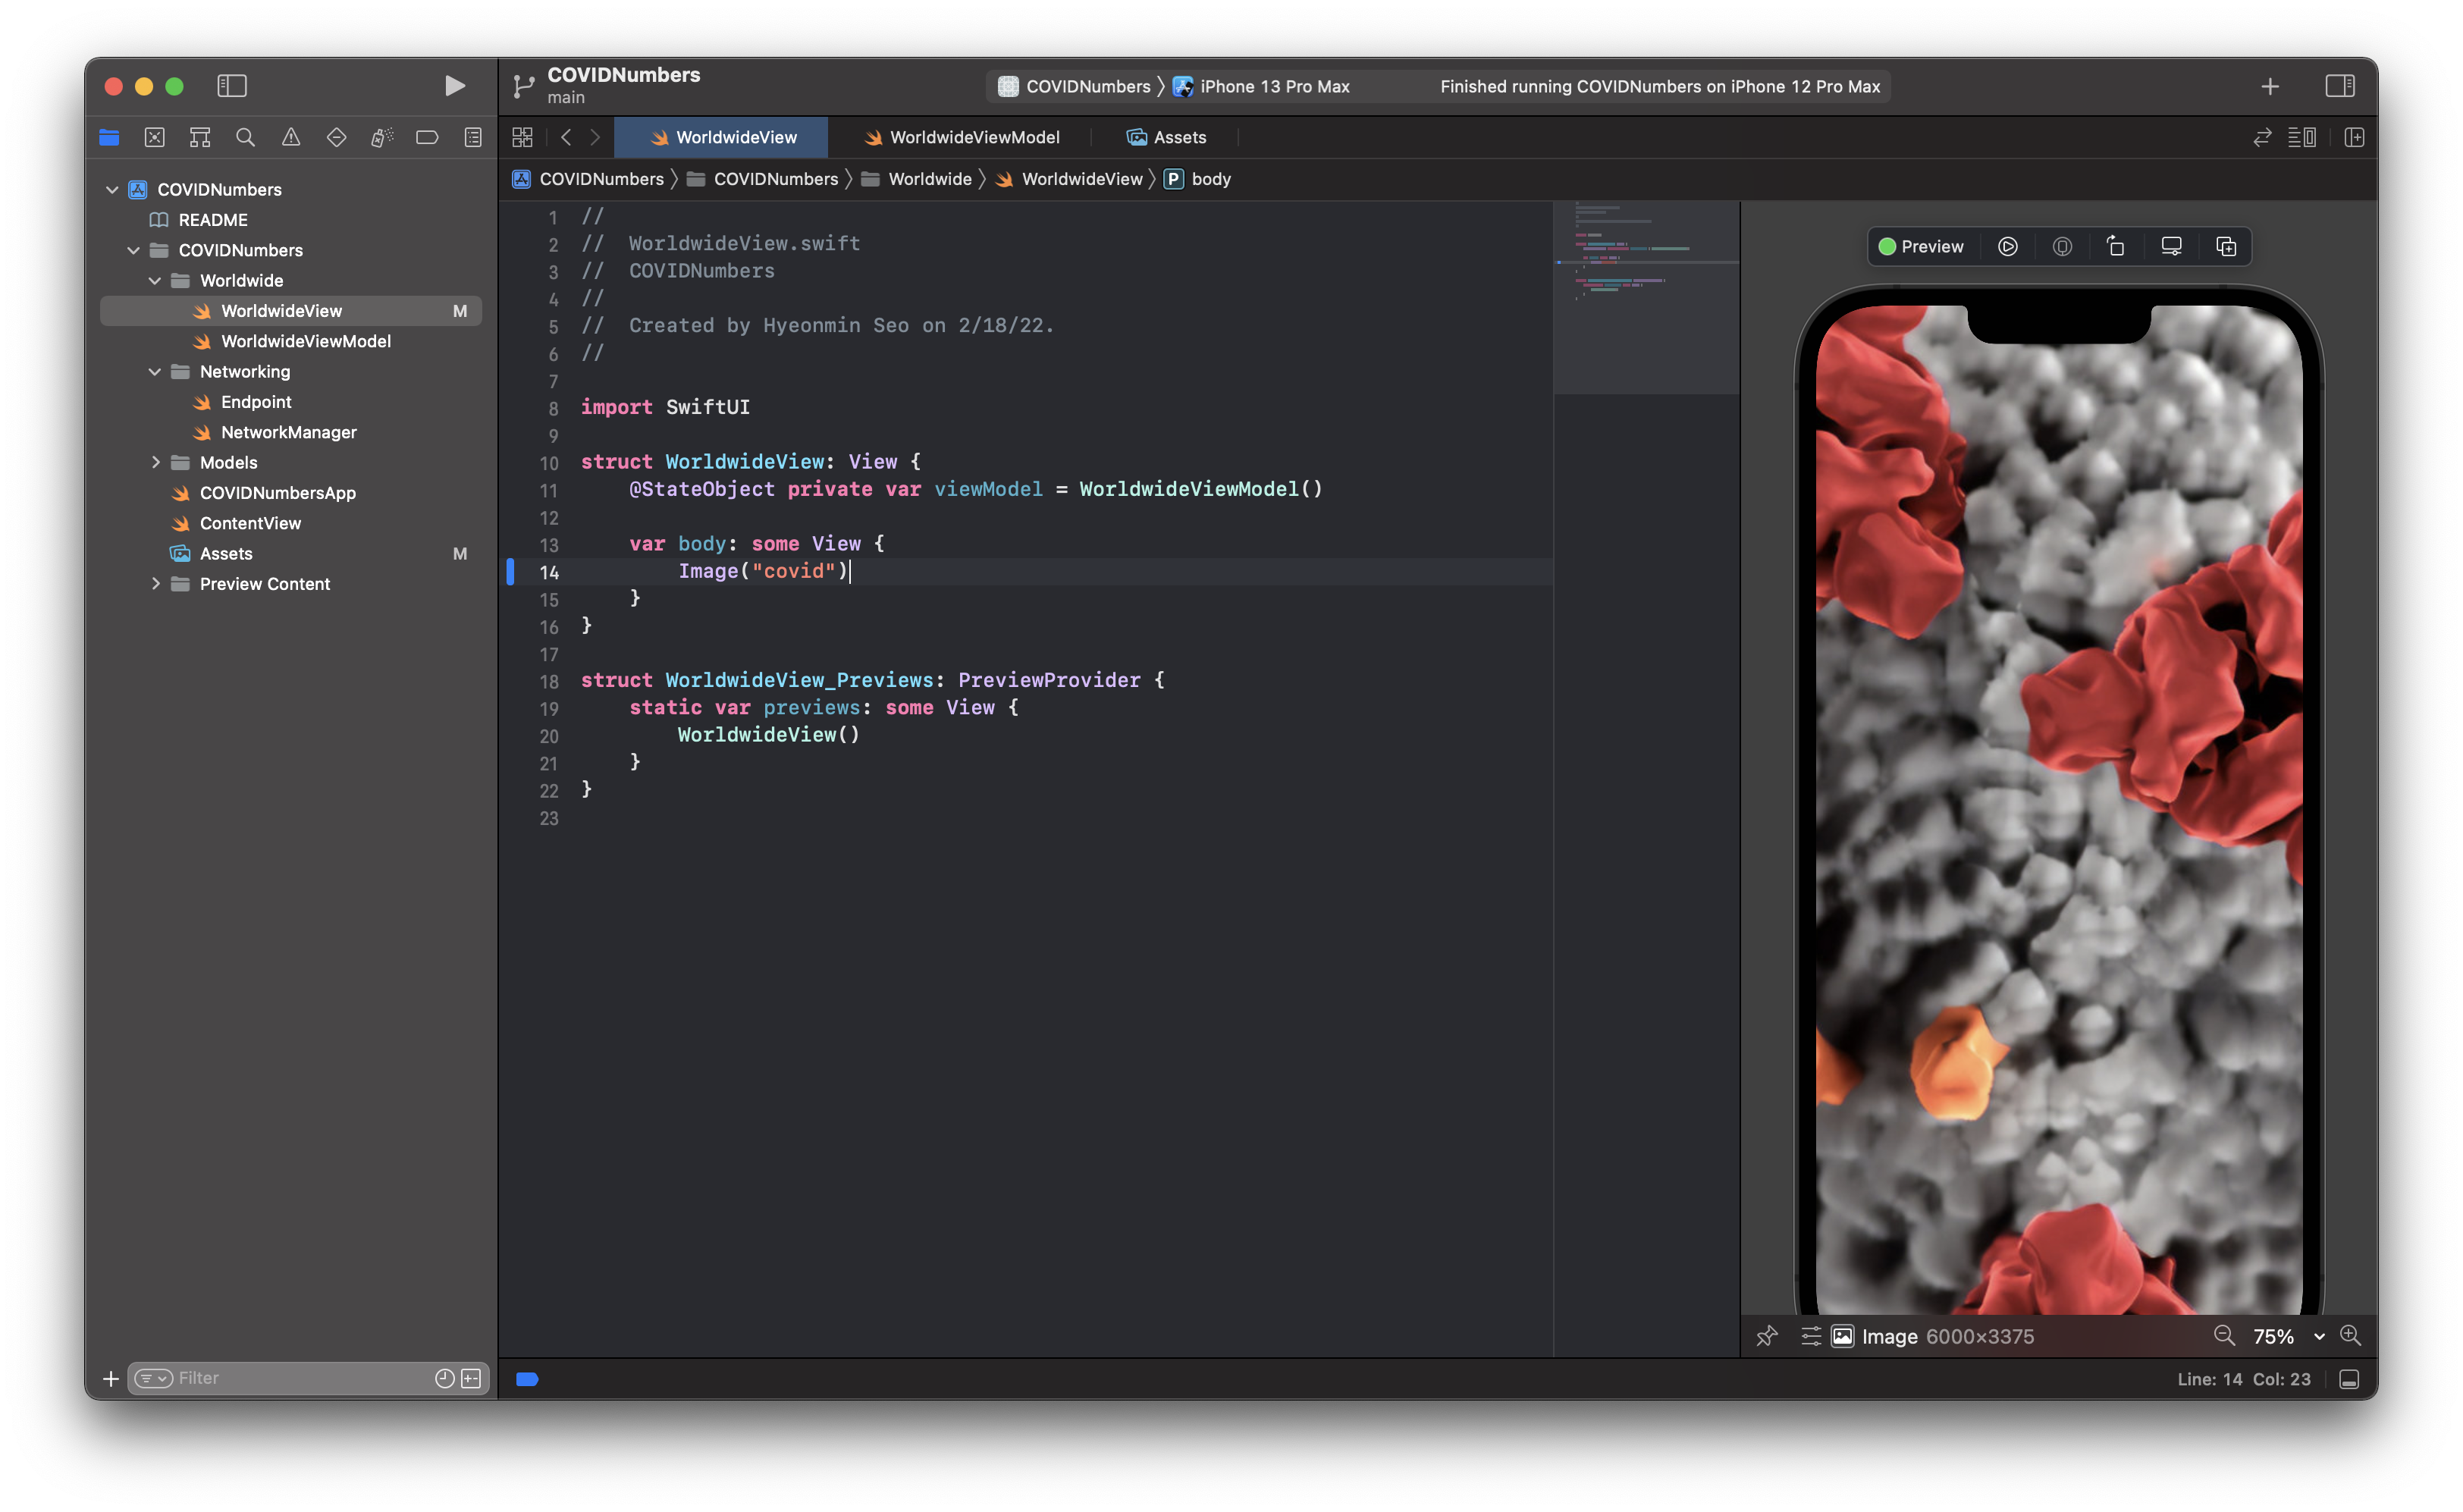The height and width of the screenshot is (1512, 2463).
Task: Open the Source Control navigator
Action: click(x=154, y=138)
